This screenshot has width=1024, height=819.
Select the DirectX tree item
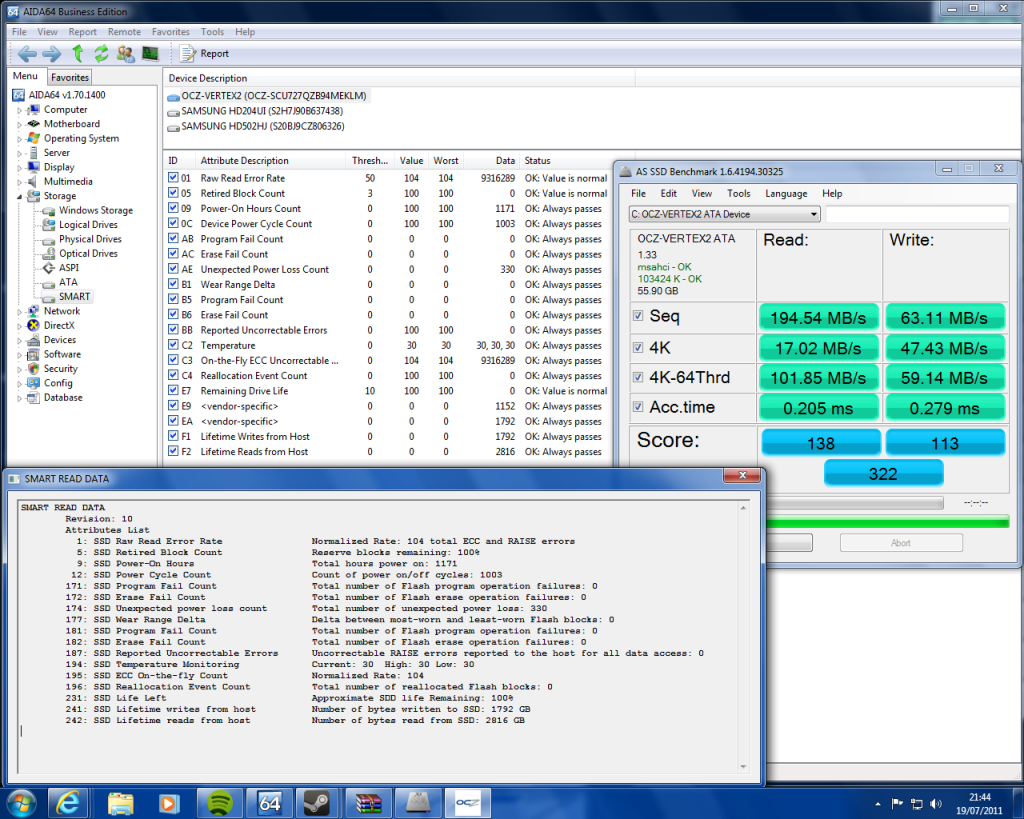(x=59, y=325)
